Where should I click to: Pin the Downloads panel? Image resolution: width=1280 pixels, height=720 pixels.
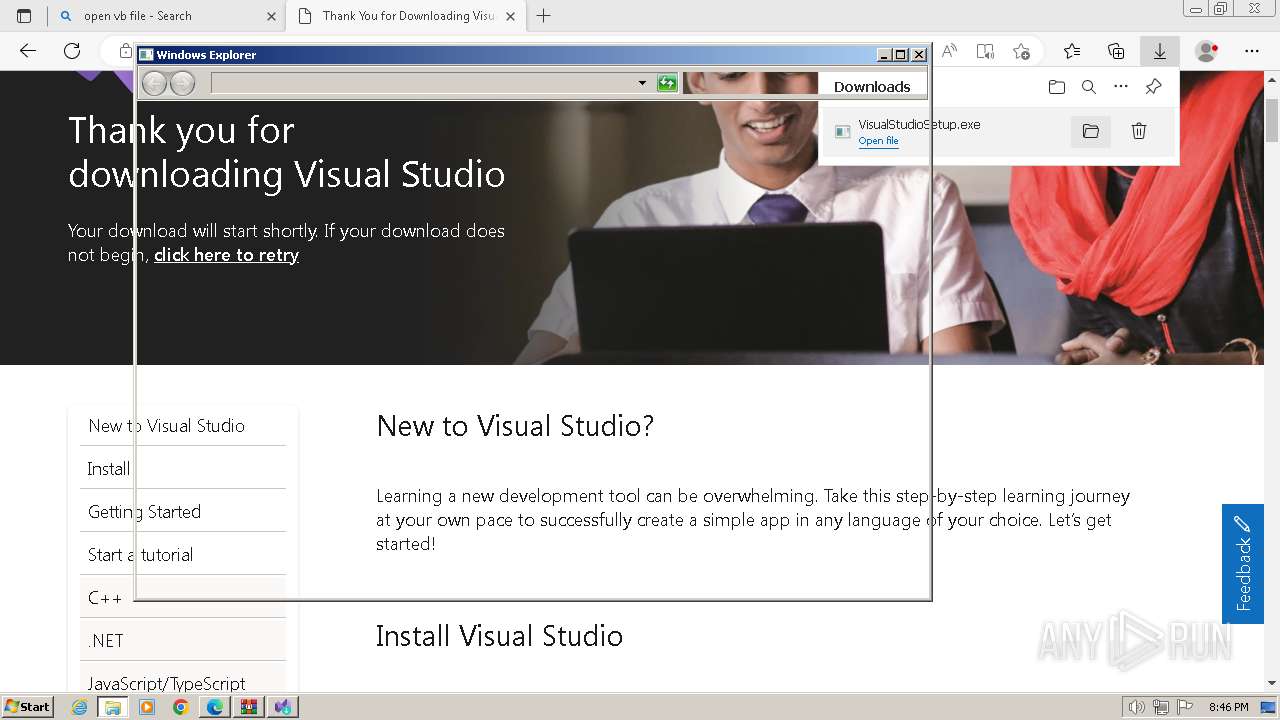point(1153,87)
